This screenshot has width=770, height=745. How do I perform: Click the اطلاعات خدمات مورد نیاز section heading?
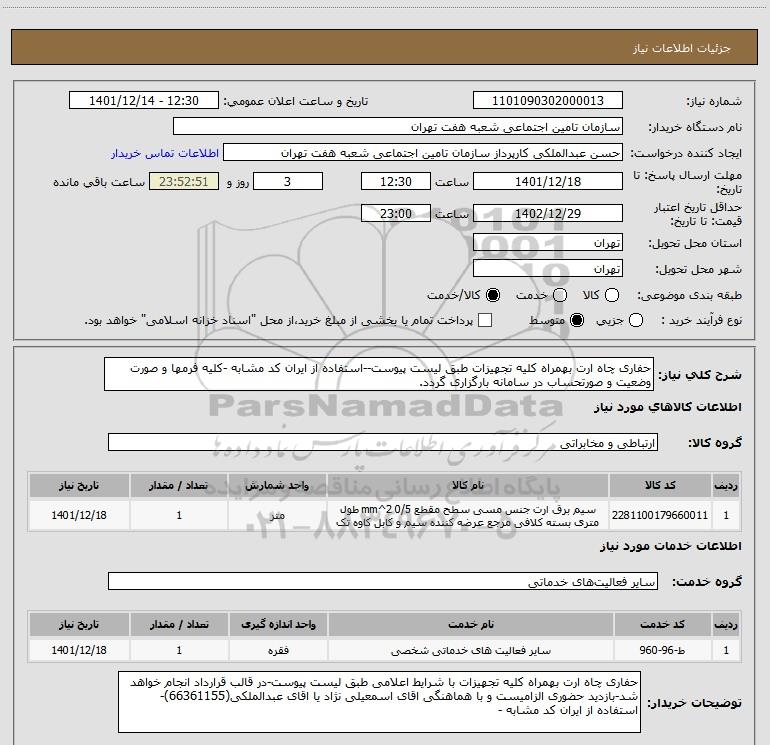[671, 546]
